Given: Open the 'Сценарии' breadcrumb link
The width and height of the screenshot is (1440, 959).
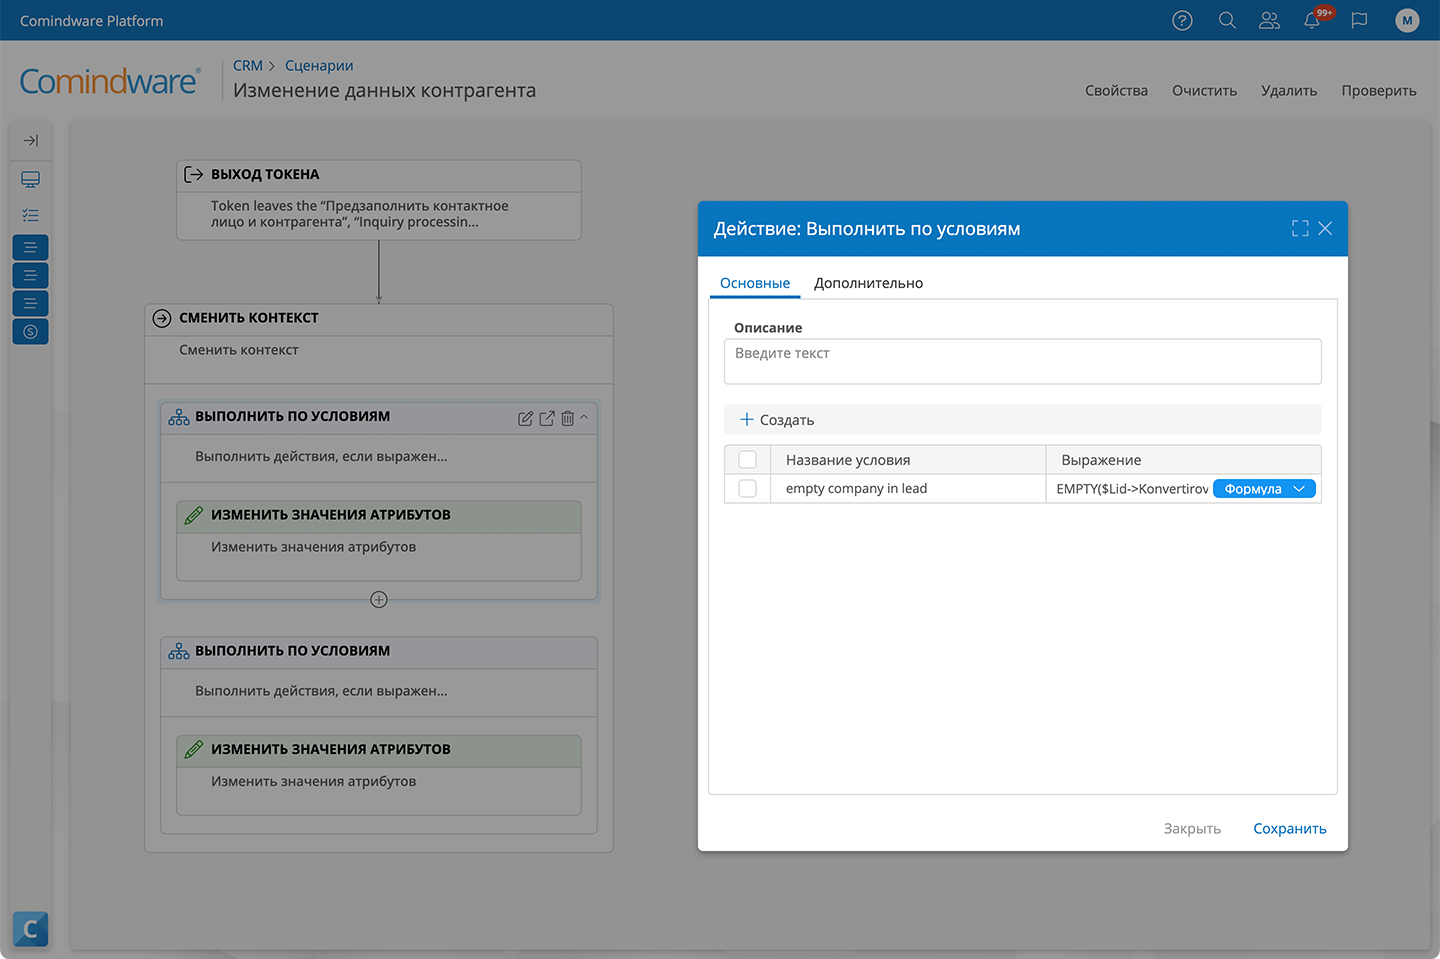Looking at the screenshot, I should tap(319, 66).
